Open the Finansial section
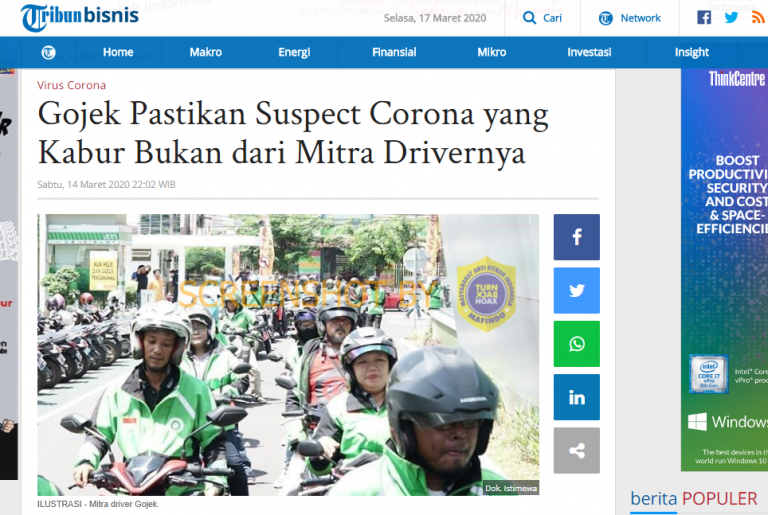The height and width of the screenshot is (515, 768). [x=394, y=52]
